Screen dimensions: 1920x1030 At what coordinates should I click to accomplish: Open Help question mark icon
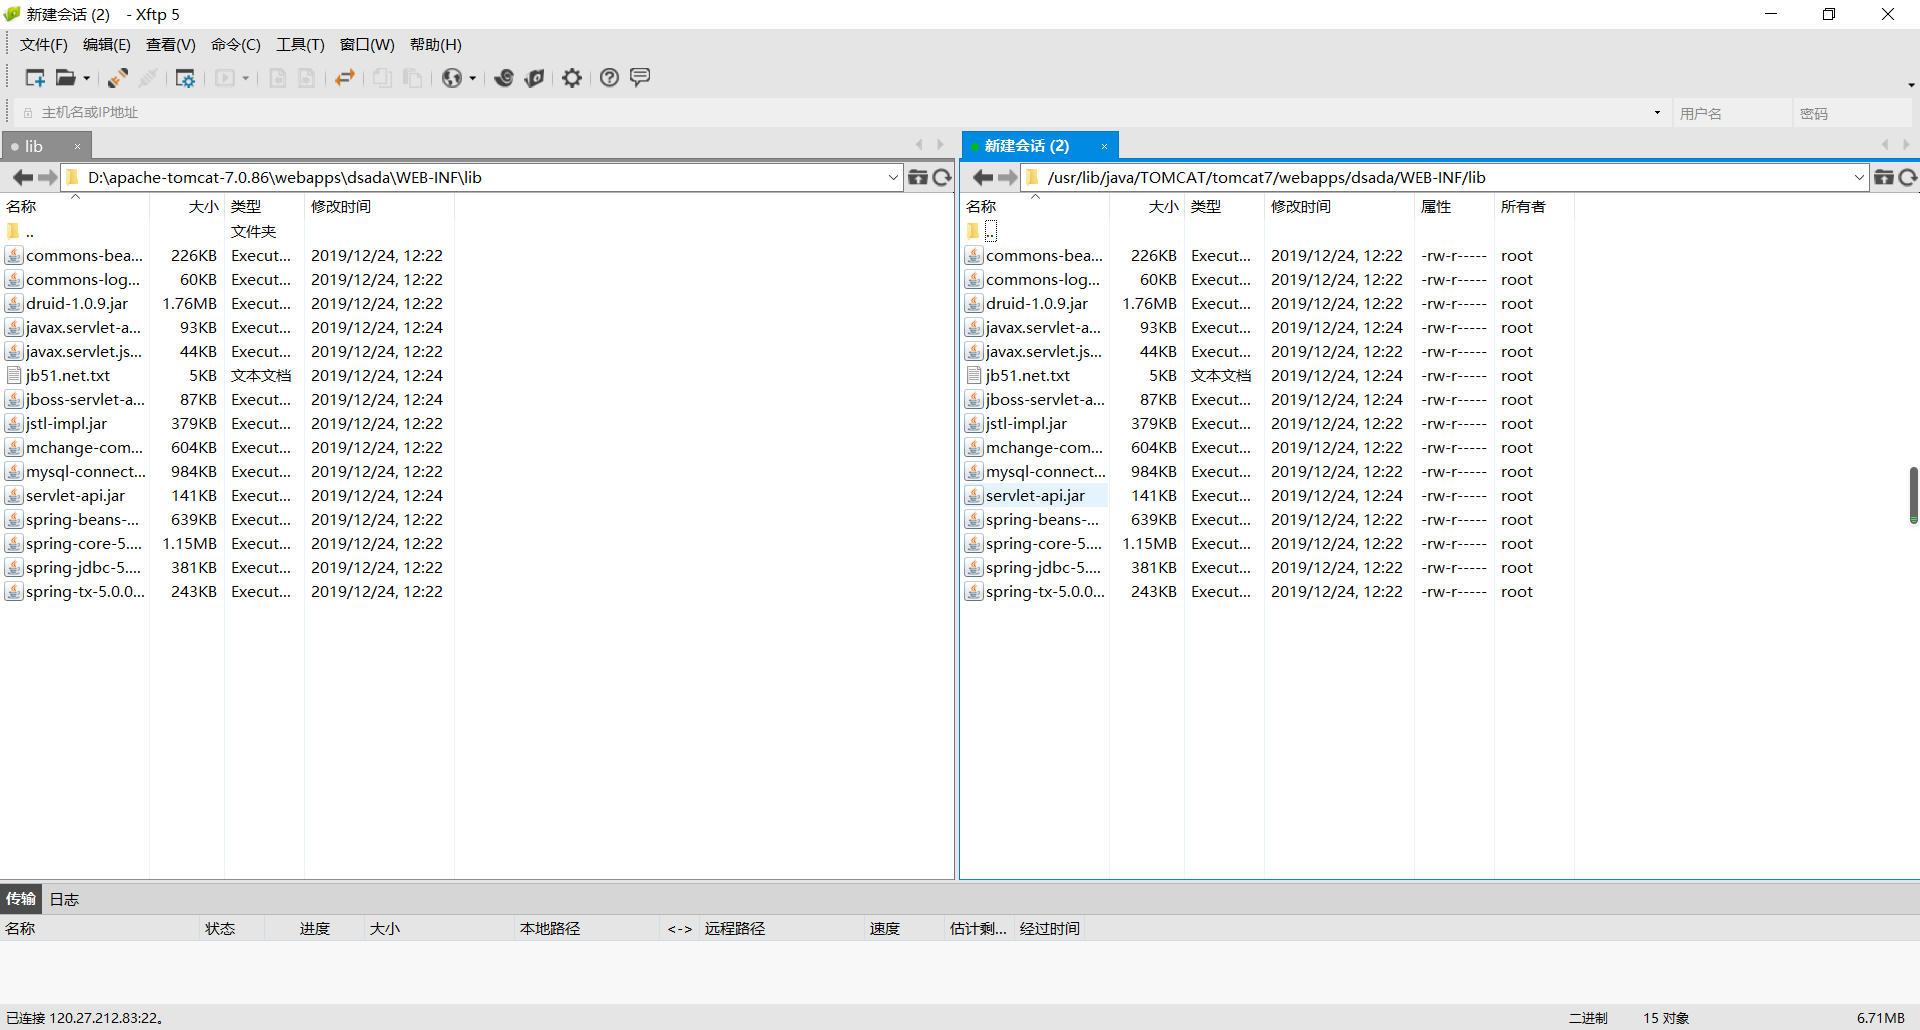click(x=610, y=78)
